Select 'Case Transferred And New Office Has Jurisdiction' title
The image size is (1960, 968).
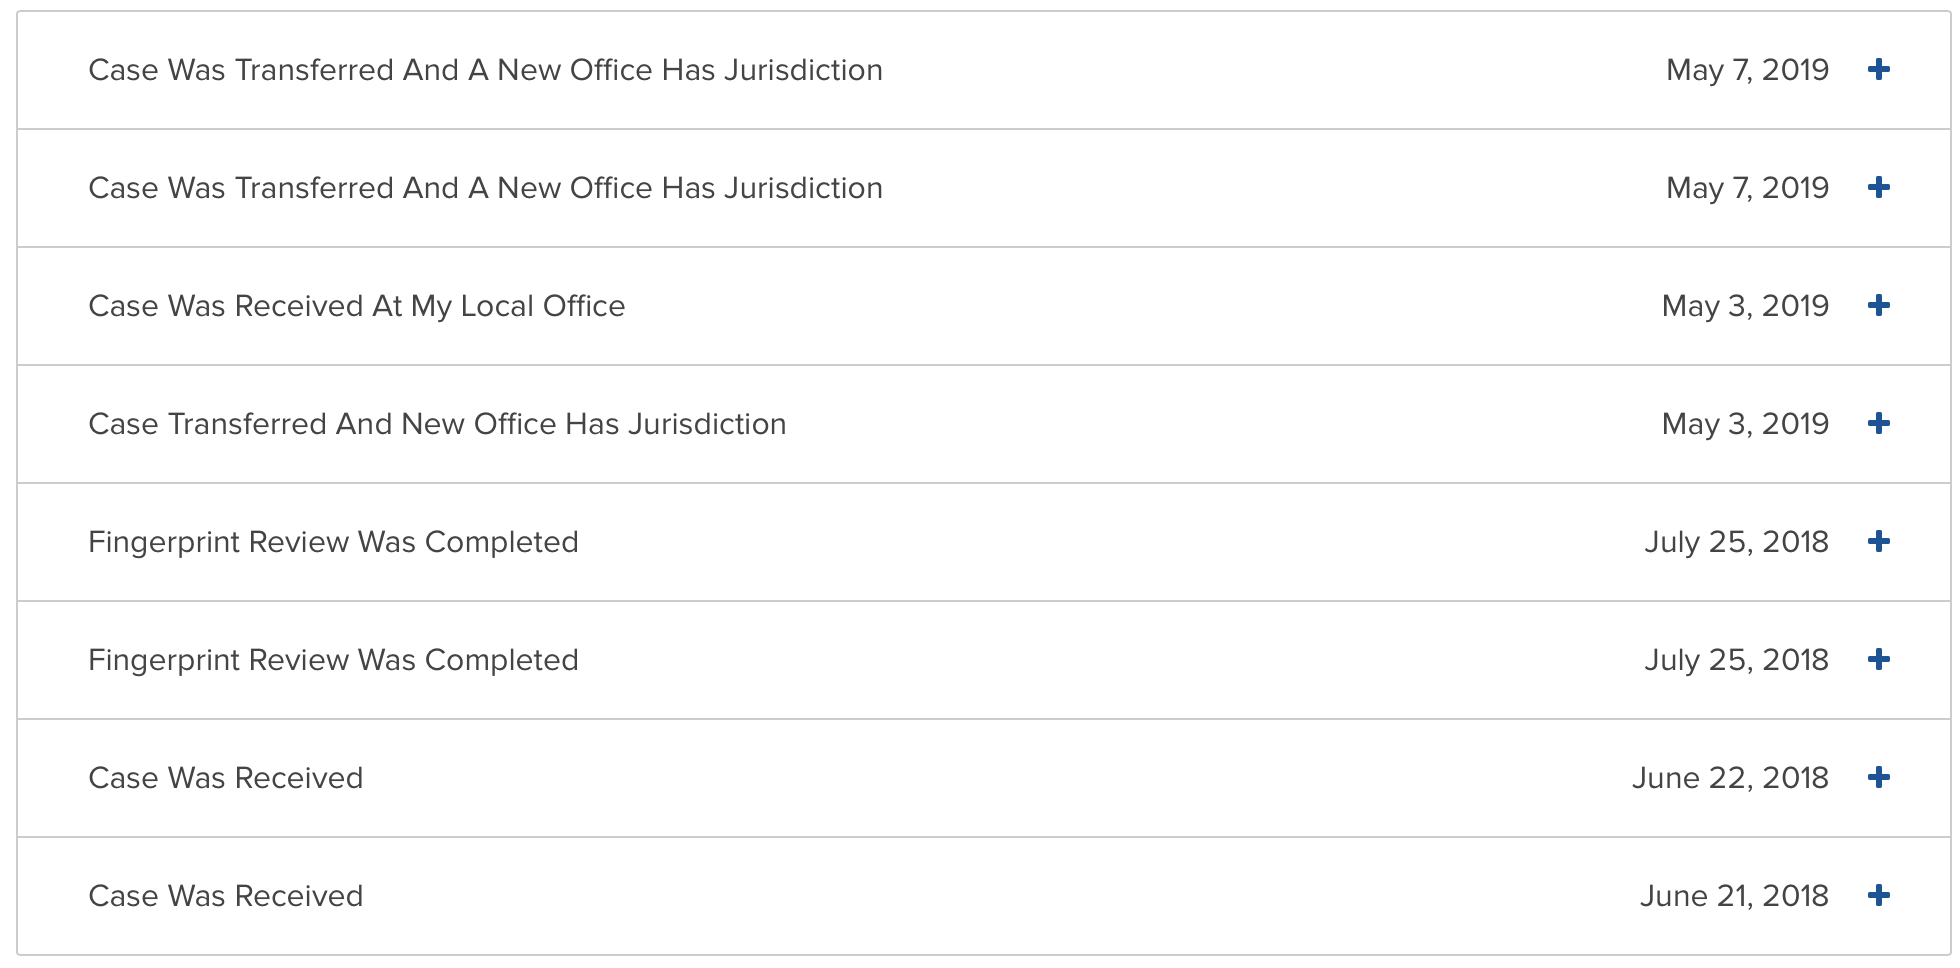tap(437, 424)
